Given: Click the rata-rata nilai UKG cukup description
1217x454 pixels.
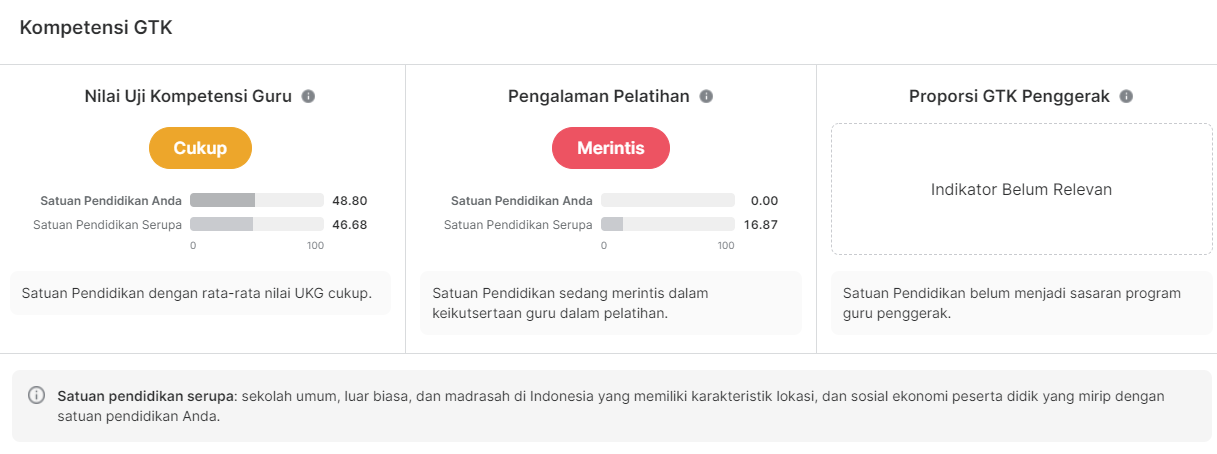Looking at the screenshot, I should pos(196,293).
